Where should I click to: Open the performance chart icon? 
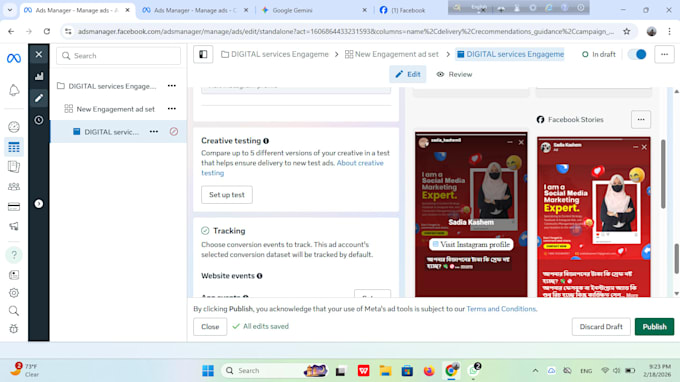coord(39,76)
